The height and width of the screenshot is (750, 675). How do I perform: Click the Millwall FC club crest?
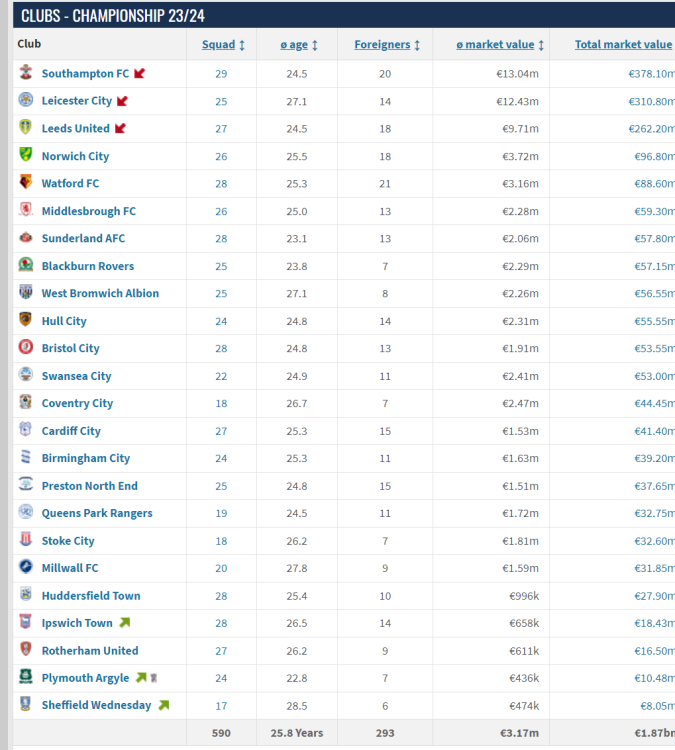point(26,567)
